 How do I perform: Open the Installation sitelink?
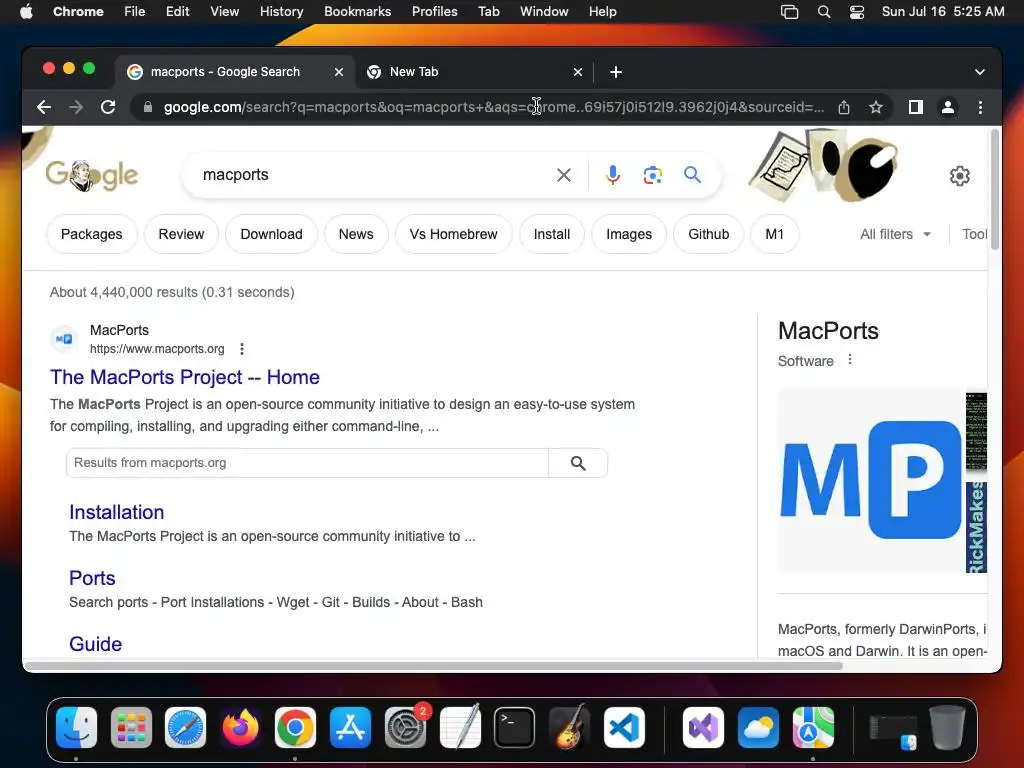coord(116,513)
